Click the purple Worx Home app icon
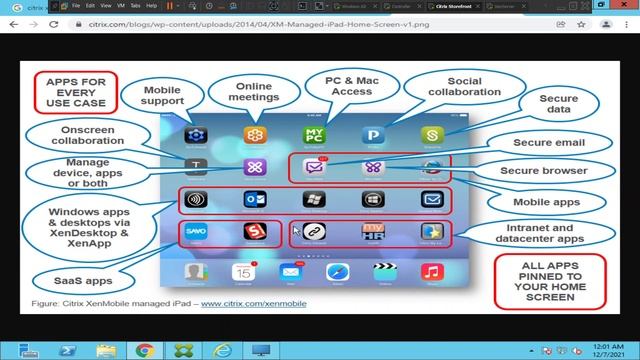640x360 pixels. 255,167
